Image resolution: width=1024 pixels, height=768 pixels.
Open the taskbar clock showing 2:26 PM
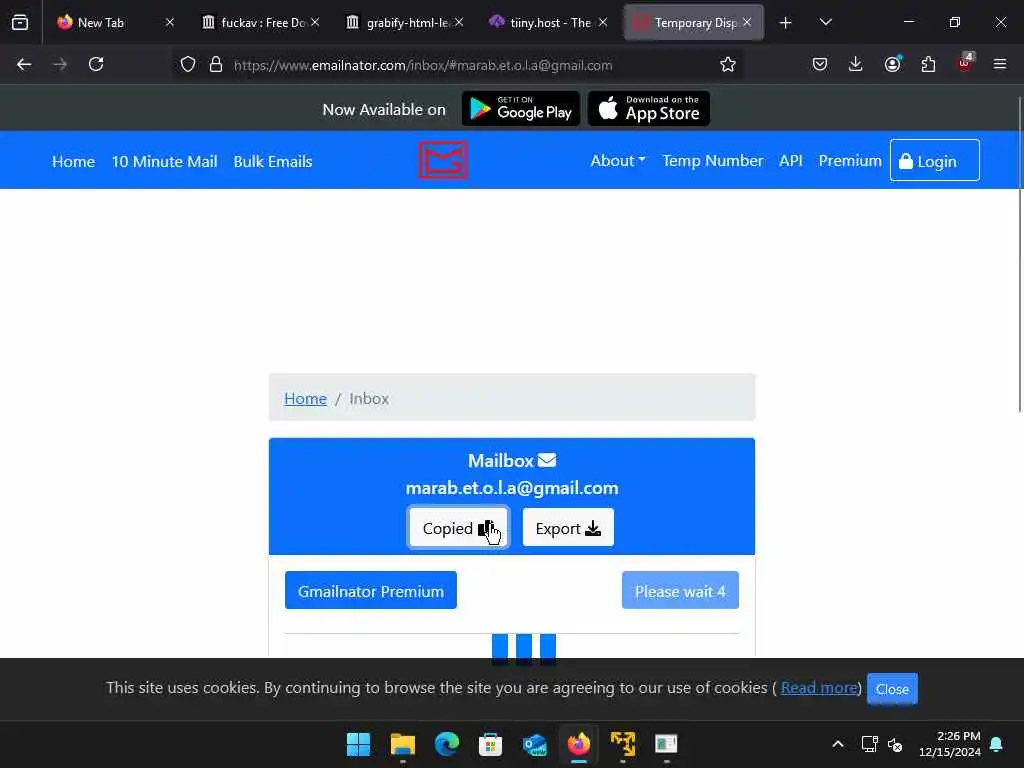click(x=950, y=744)
